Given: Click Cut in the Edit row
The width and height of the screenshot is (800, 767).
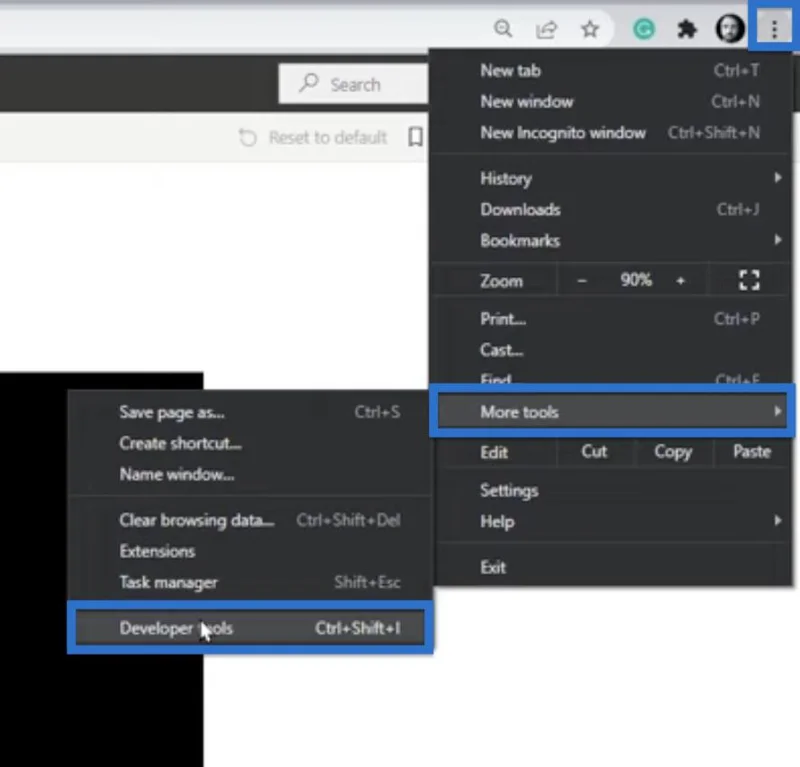Looking at the screenshot, I should click(594, 452).
